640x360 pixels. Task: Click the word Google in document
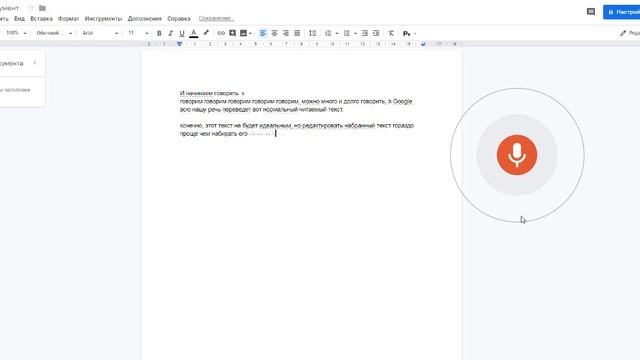click(x=402, y=101)
